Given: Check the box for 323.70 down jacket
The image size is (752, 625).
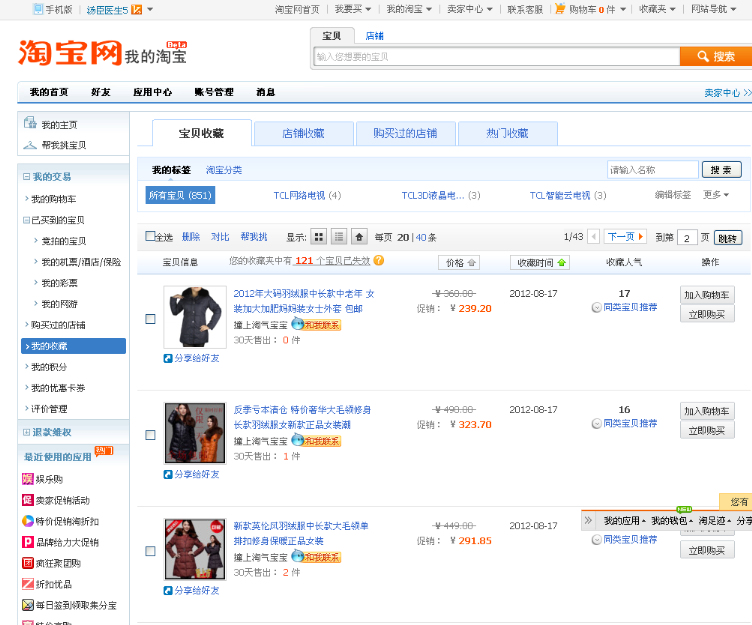Looking at the screenshot, I should tap(150, 435).
